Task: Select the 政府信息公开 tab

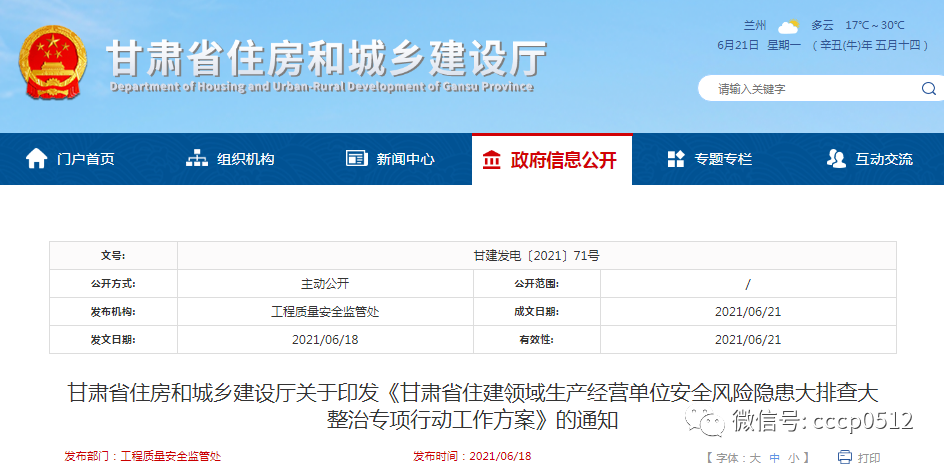Action: coord(551,160)
